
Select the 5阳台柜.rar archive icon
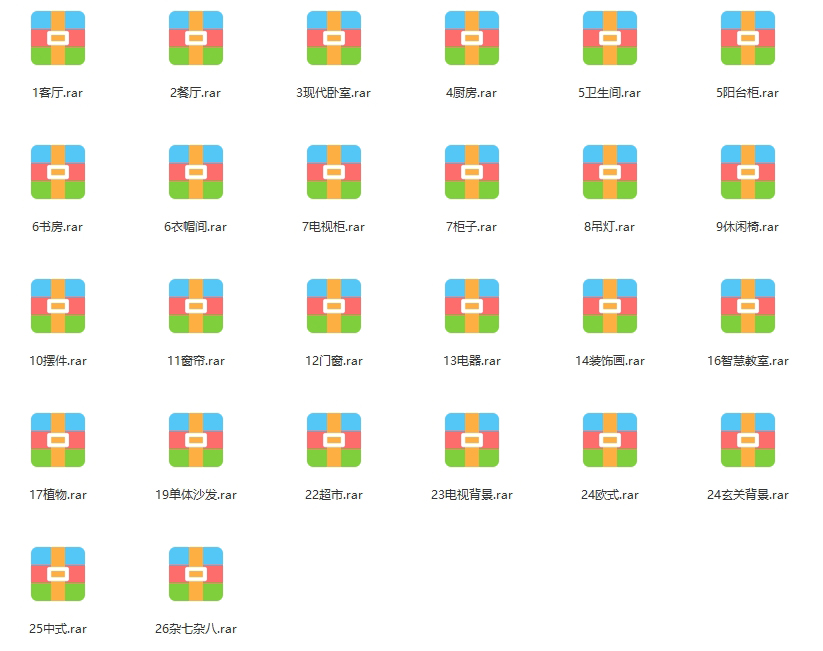pyautogui.click(x=748, y=38)
